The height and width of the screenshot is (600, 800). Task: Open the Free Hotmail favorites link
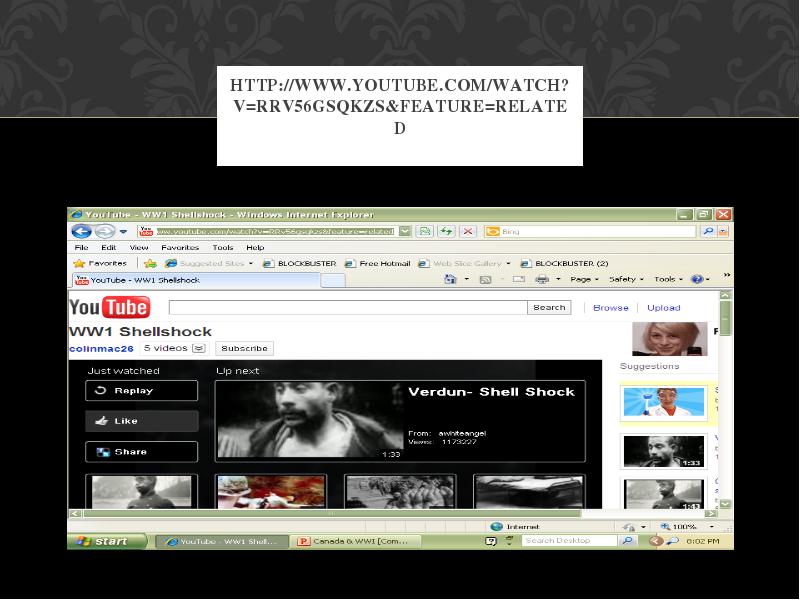pos(378,263)
